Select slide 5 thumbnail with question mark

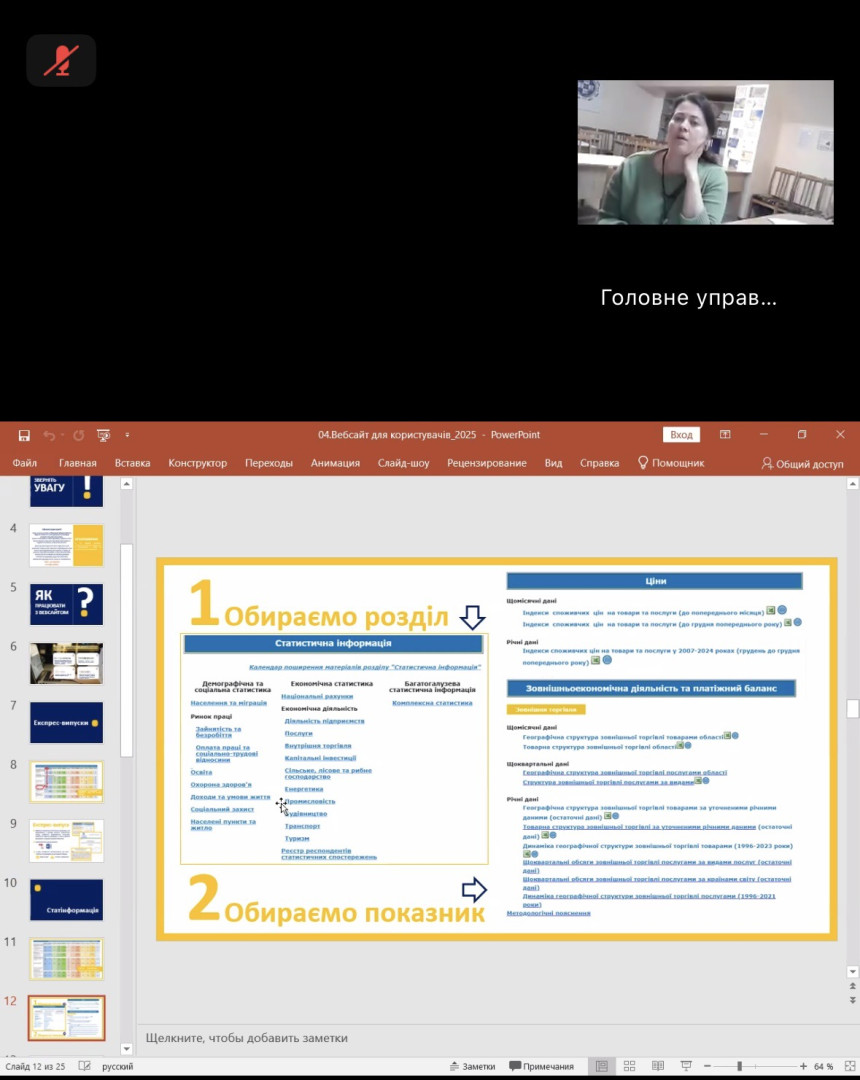[x=66, y=604]
